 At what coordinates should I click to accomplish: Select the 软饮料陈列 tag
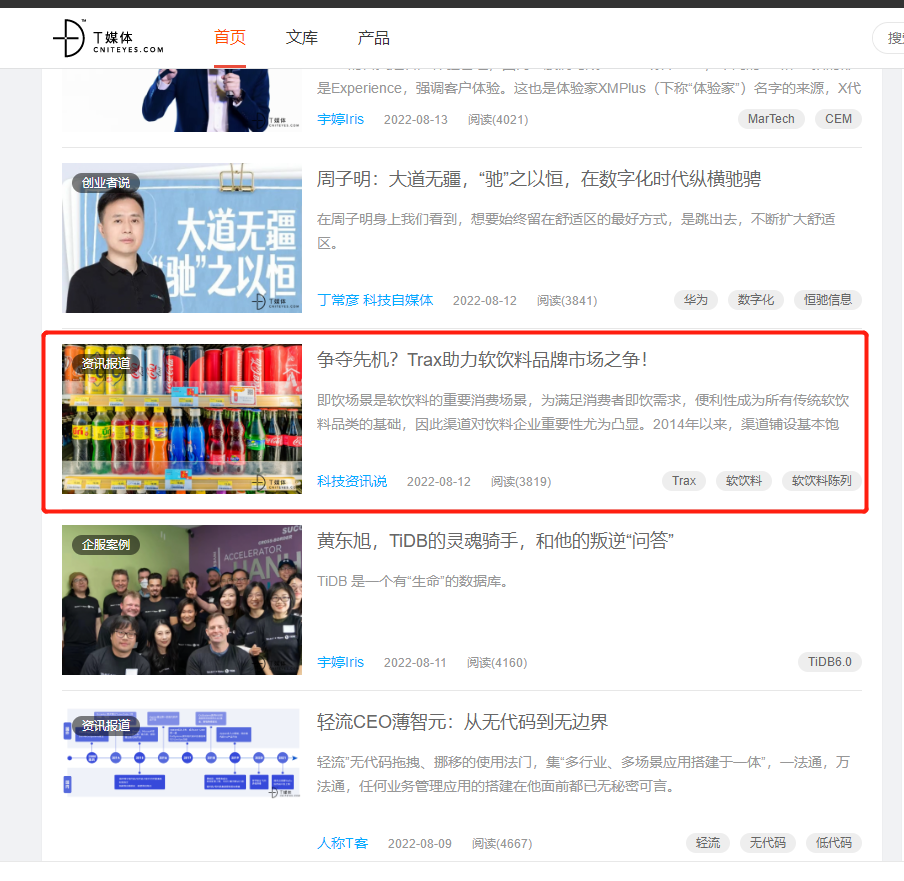click(x=822, y=481)
